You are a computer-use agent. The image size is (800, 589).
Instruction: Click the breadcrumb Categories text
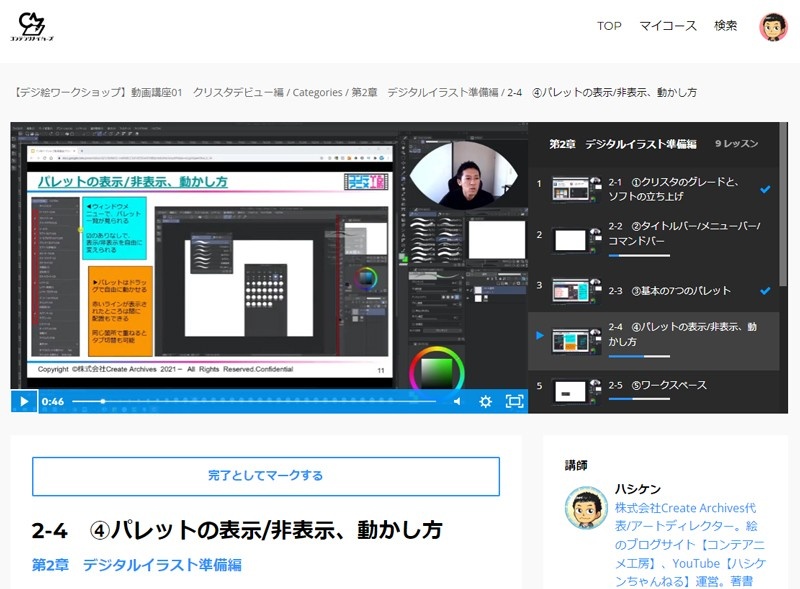(x=317, y=92)
